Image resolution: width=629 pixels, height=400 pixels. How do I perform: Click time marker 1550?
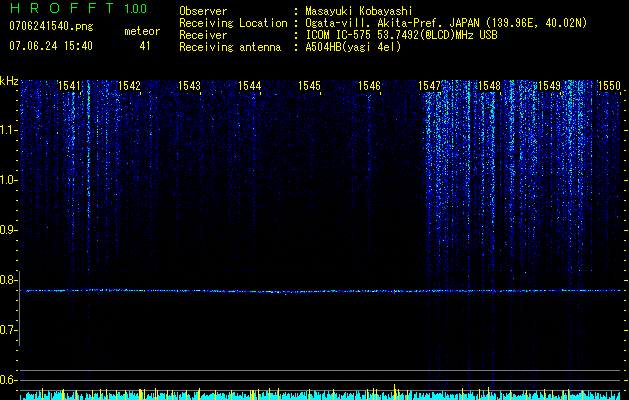609,86
